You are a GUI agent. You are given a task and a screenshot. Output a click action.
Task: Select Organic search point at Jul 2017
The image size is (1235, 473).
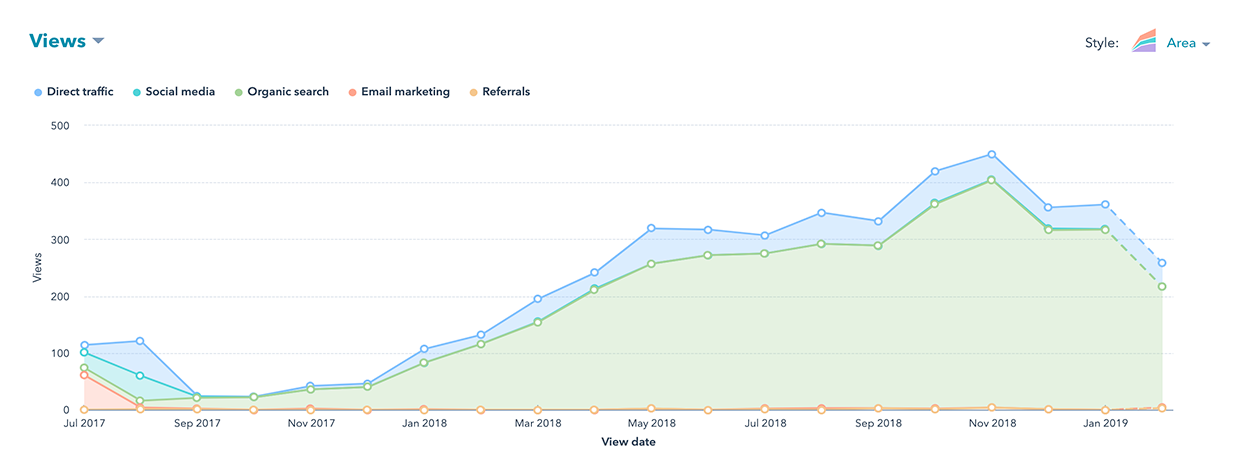click(84, 368)
